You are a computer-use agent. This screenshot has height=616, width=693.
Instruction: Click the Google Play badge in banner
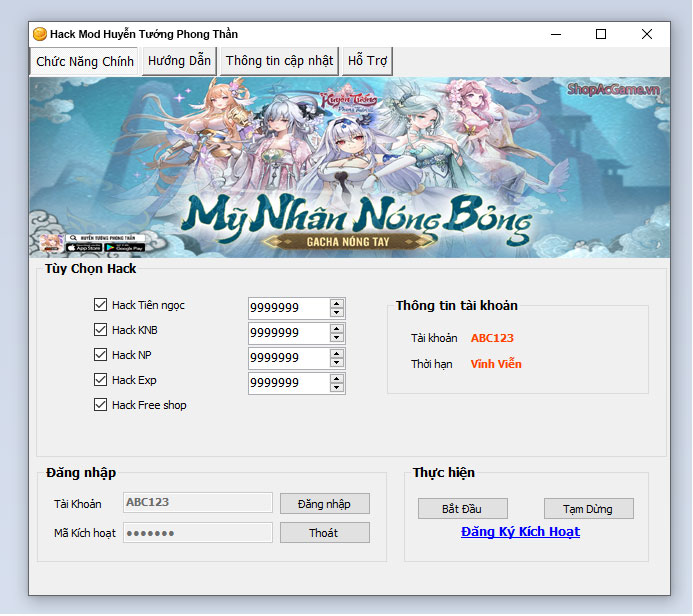click(x=125, y=248)
